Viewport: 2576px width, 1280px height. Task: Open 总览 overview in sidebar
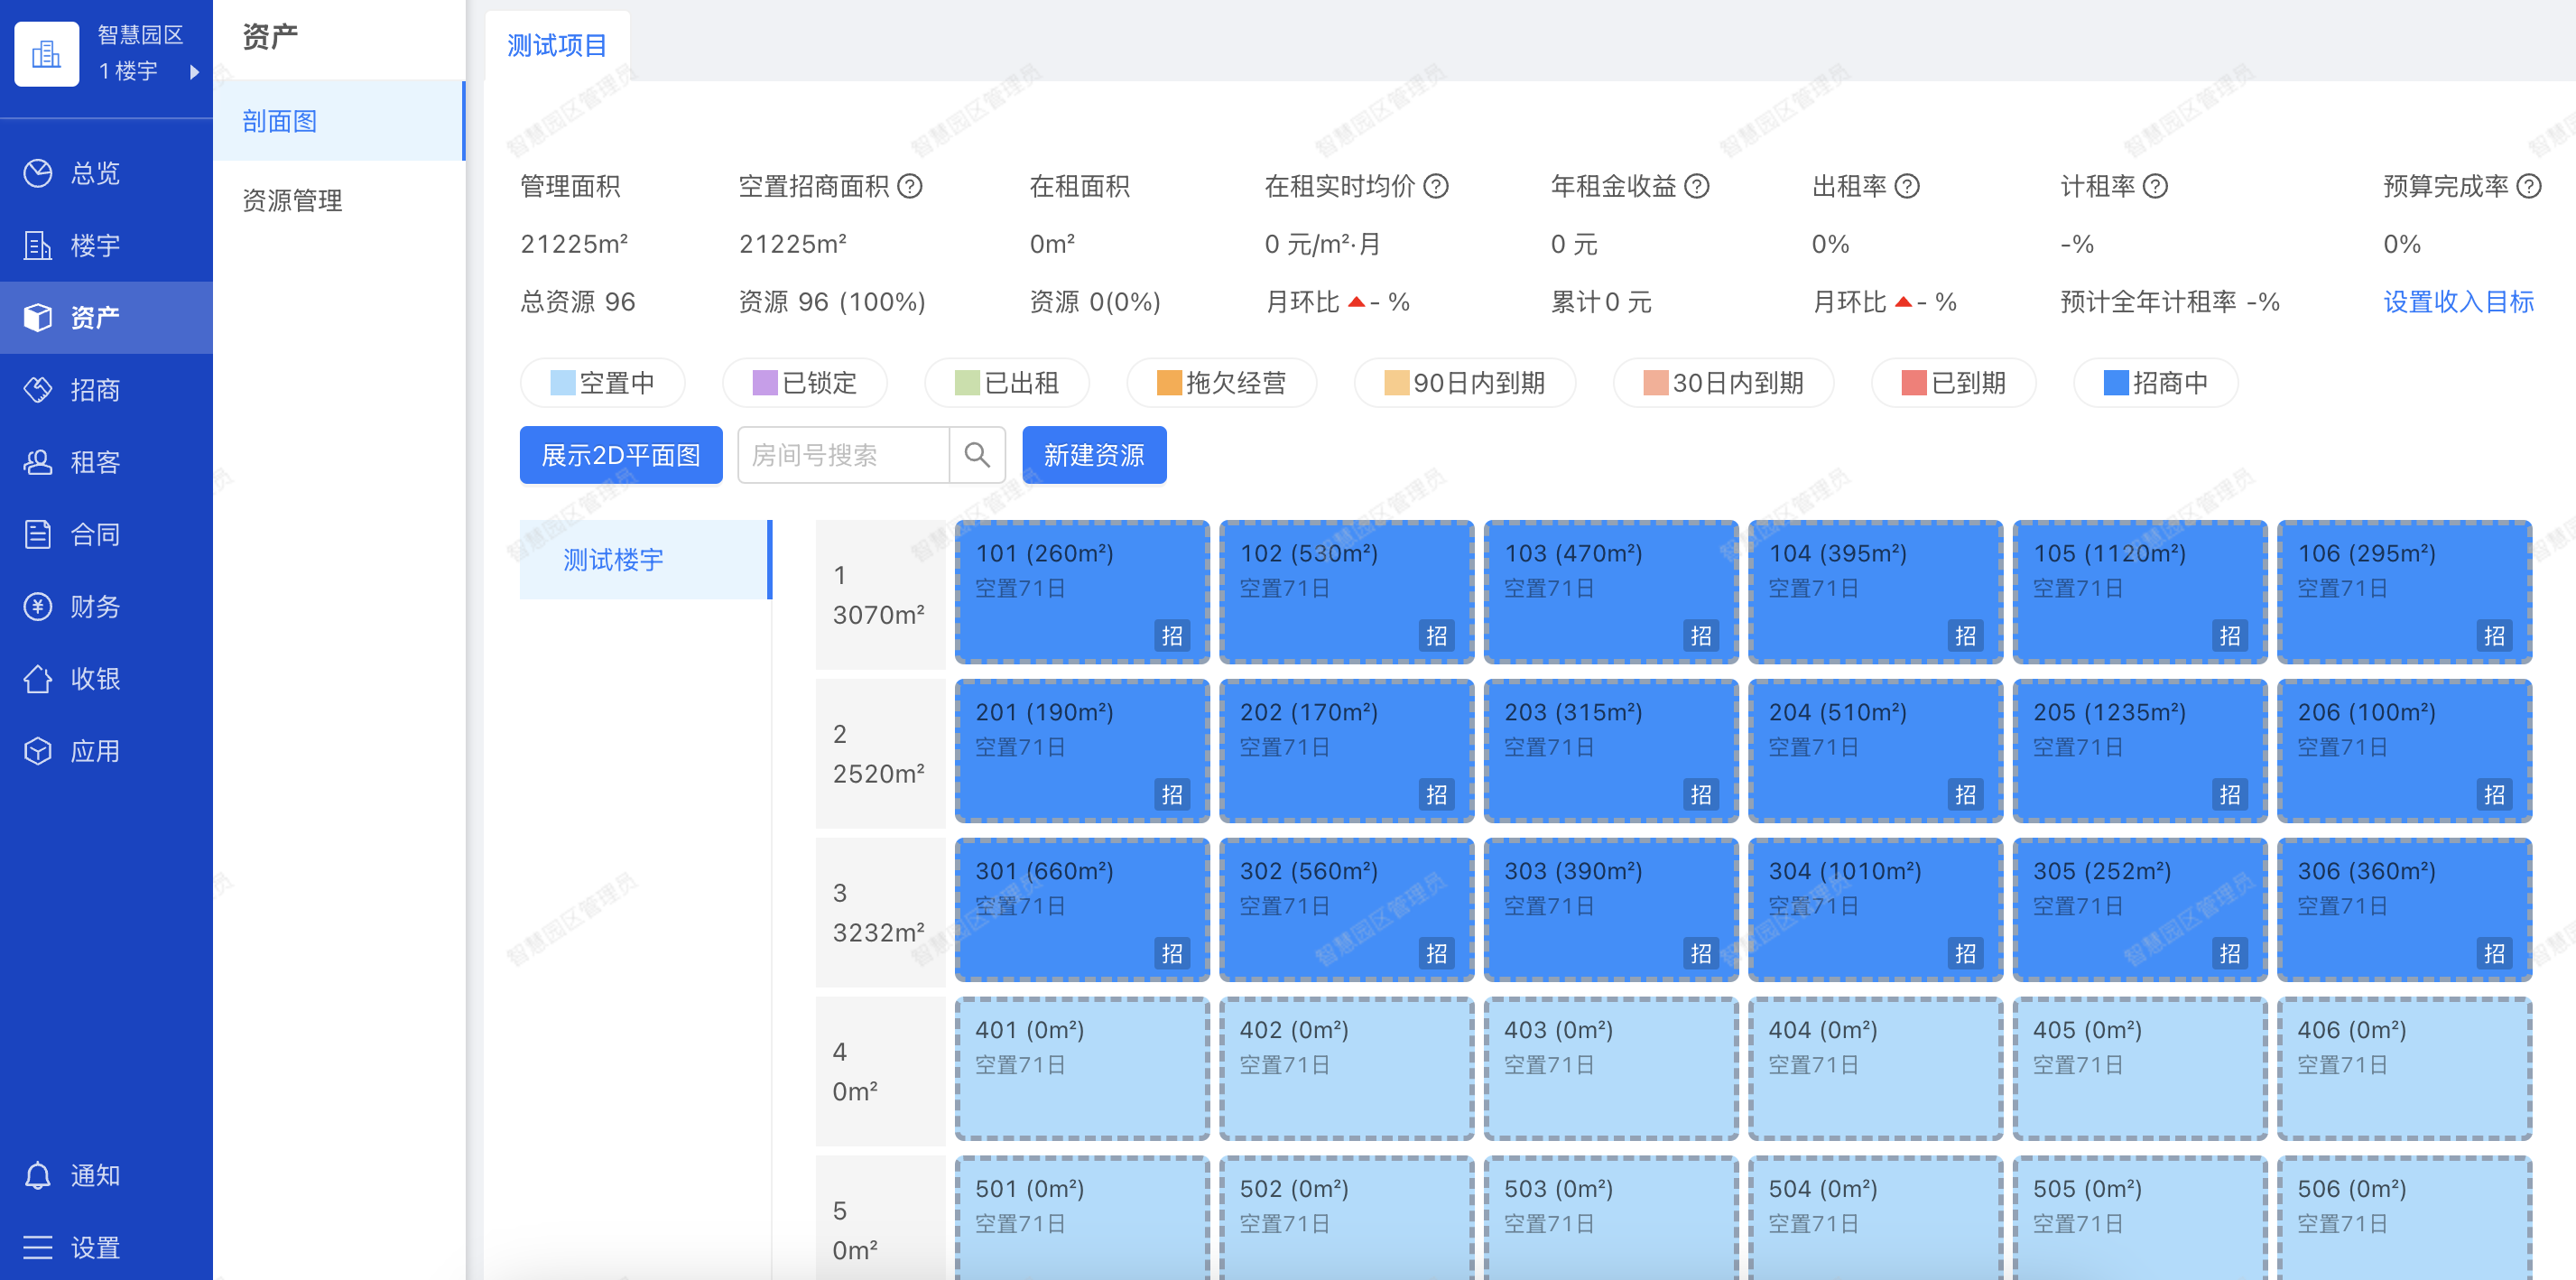[x=106, y=174]
